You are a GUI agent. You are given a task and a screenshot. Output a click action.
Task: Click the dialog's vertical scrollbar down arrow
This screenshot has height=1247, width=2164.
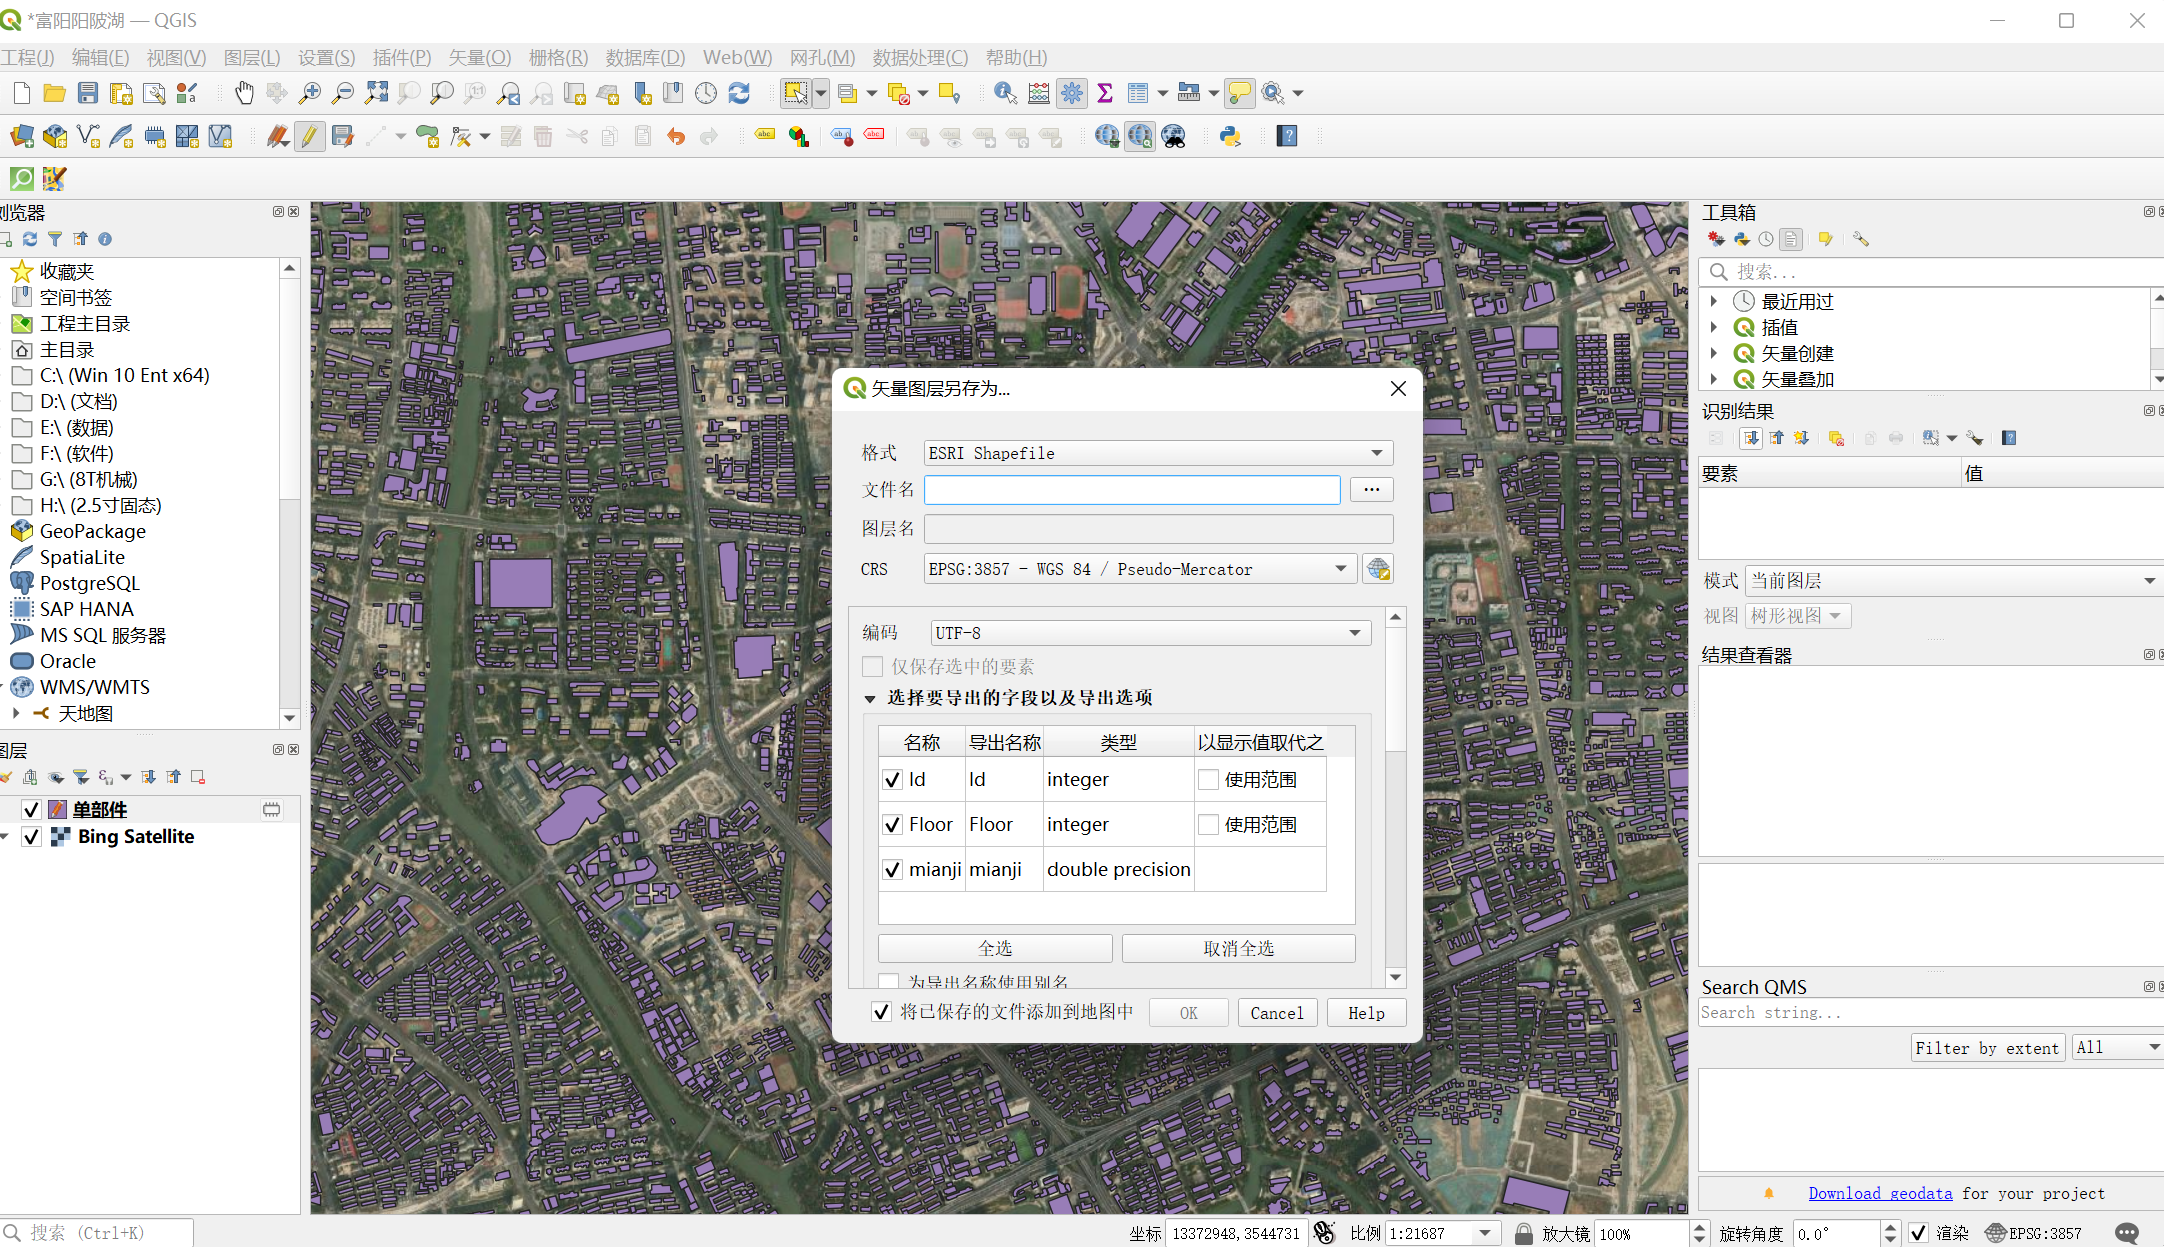point(1395,977)
